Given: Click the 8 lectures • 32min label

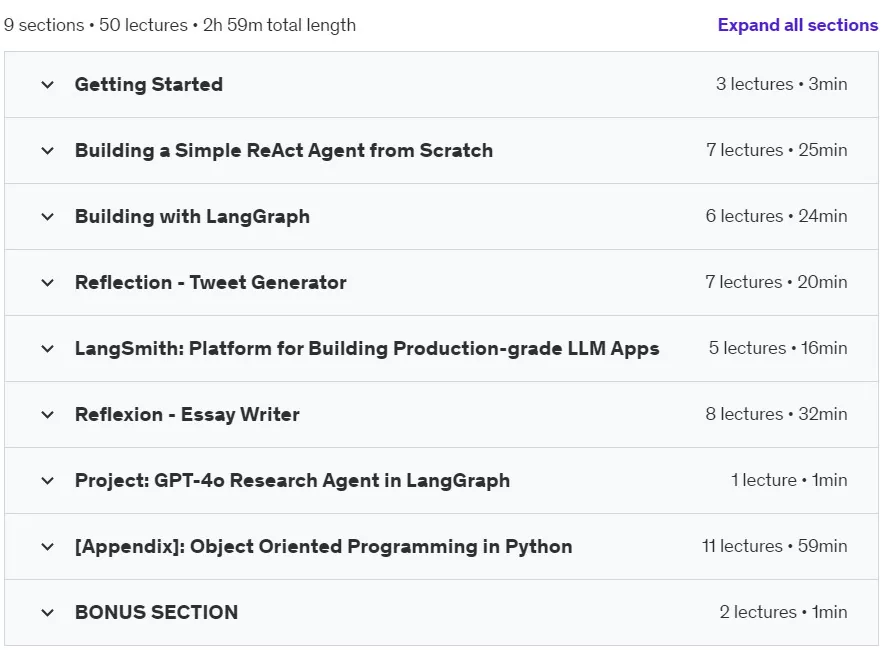Looking at the screenshot, I should [776, 414].
